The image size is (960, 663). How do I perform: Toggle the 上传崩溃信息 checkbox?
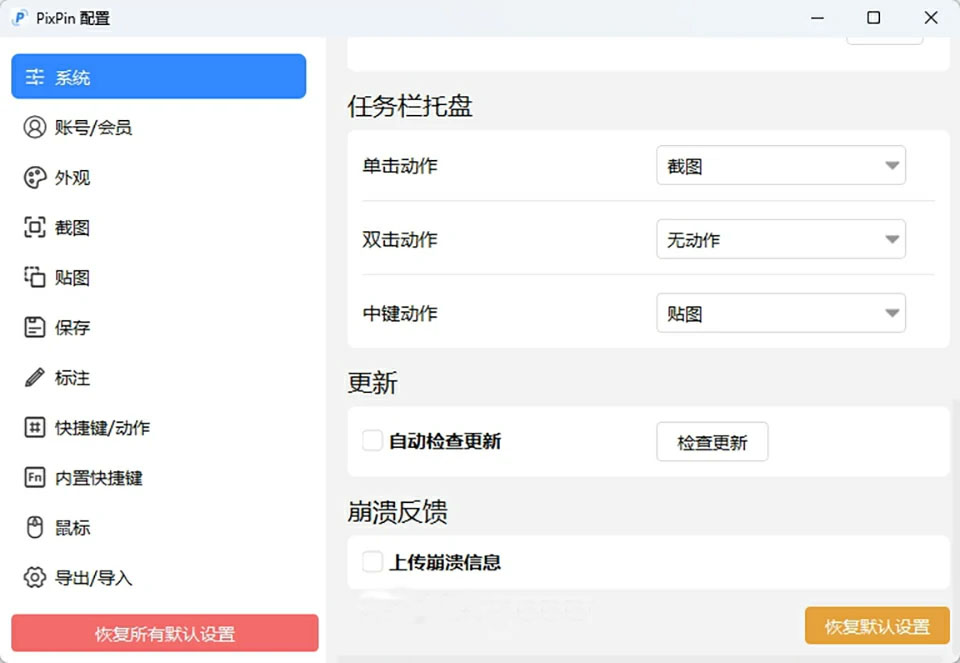pos(372,561)
